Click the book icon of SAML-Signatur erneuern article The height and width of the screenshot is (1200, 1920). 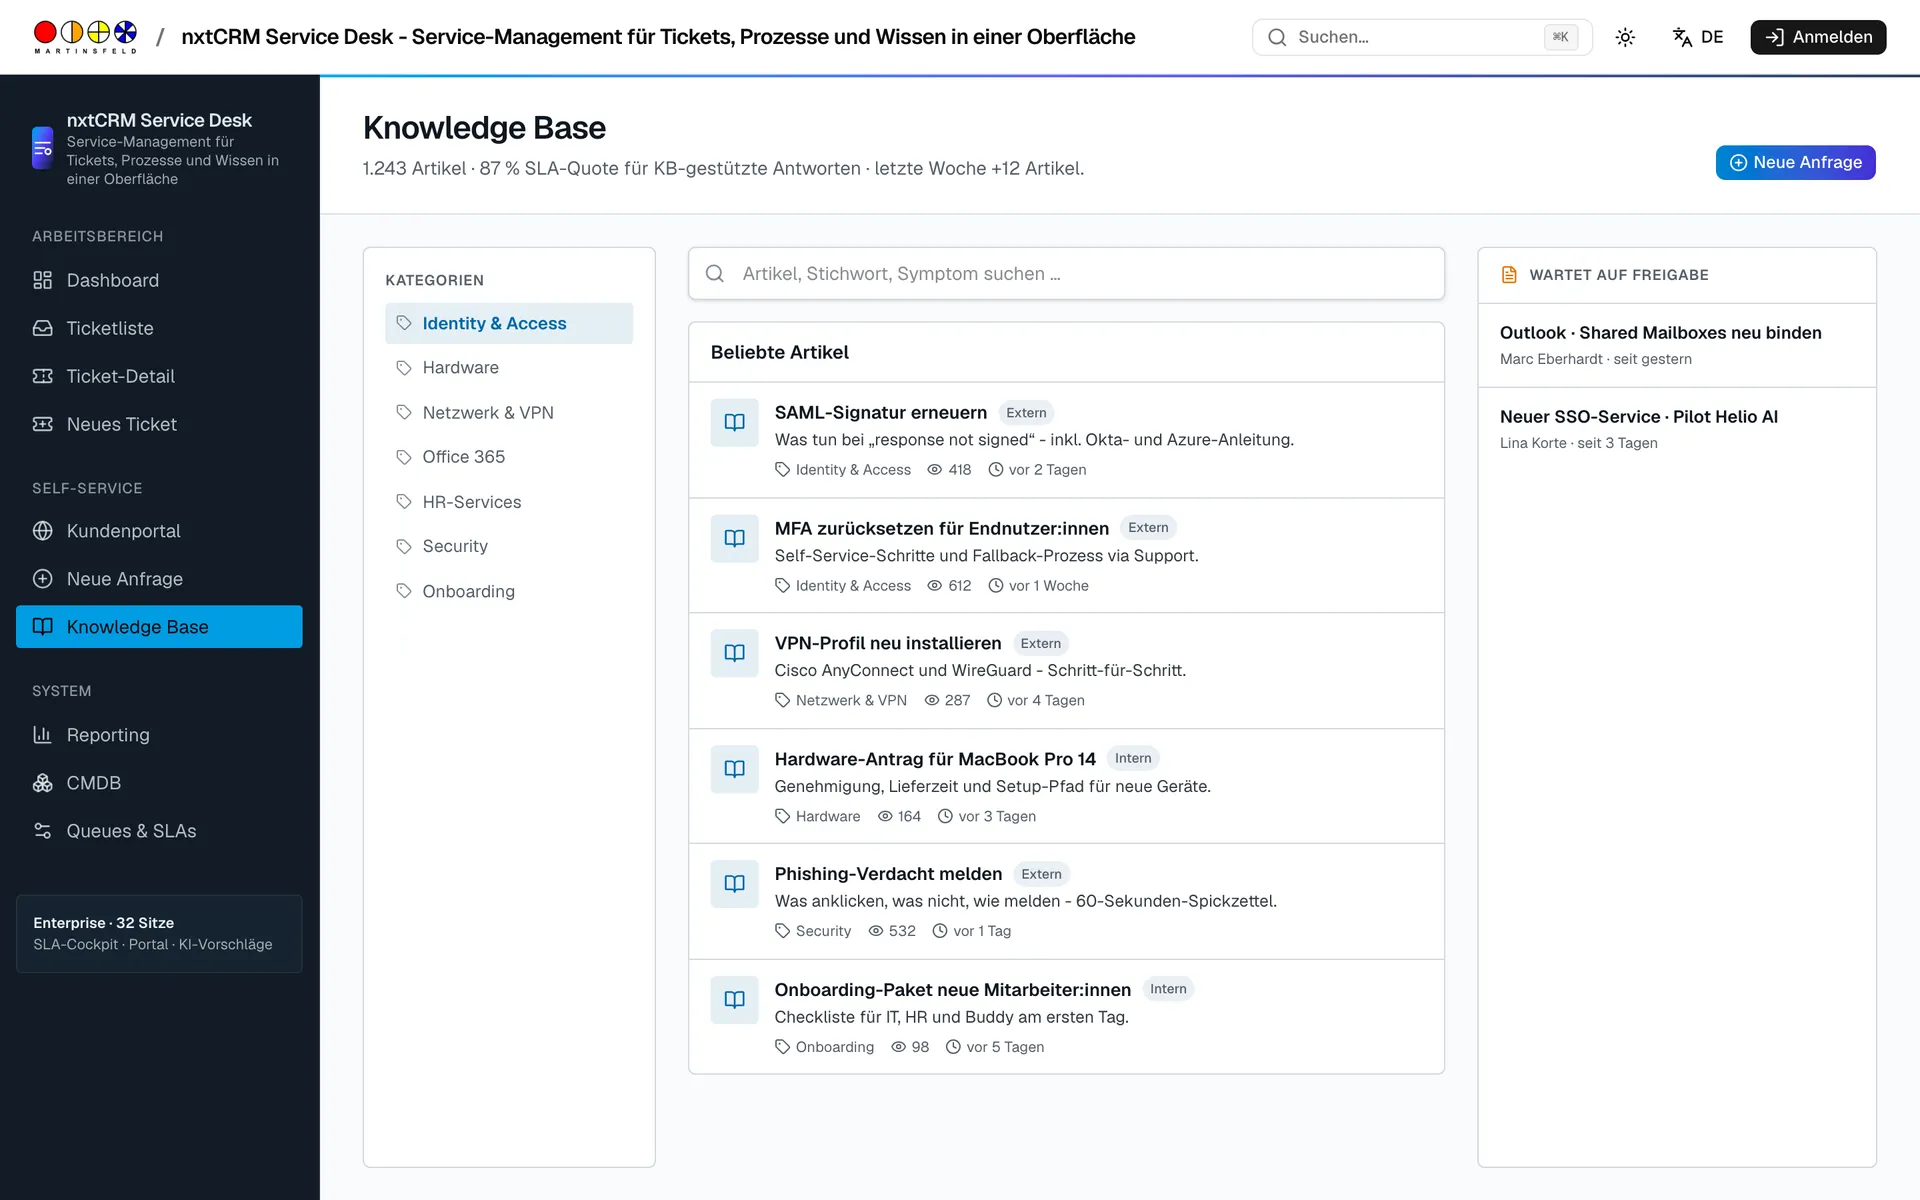735,423
